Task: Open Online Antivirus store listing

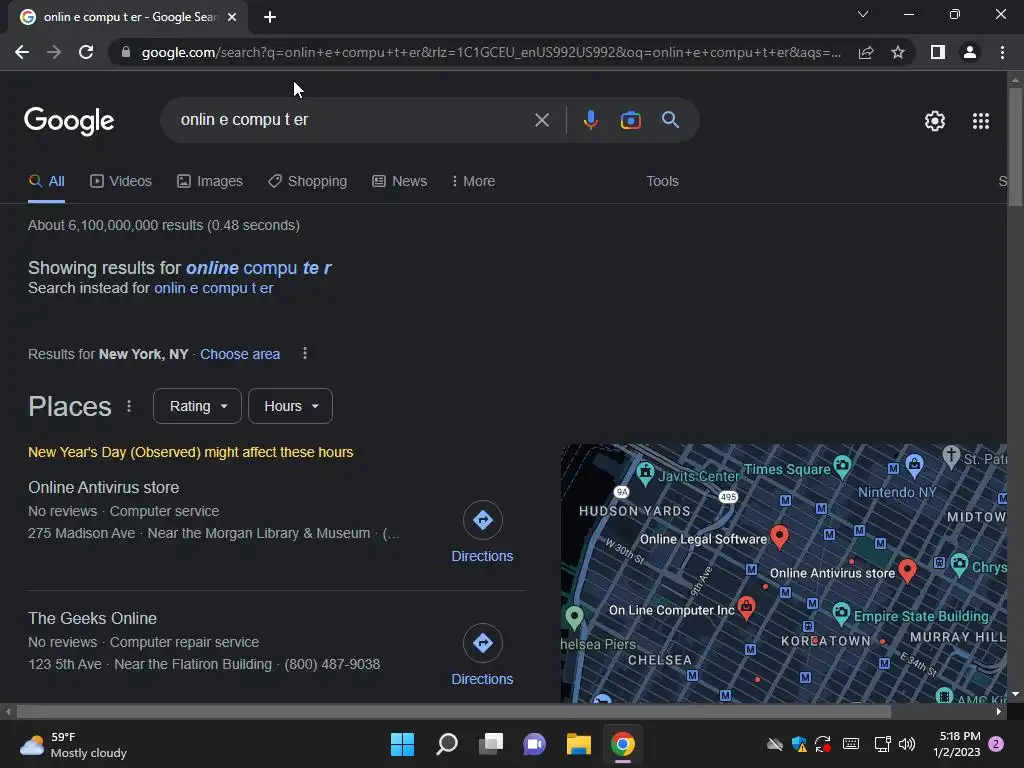Action: point(103,487)
